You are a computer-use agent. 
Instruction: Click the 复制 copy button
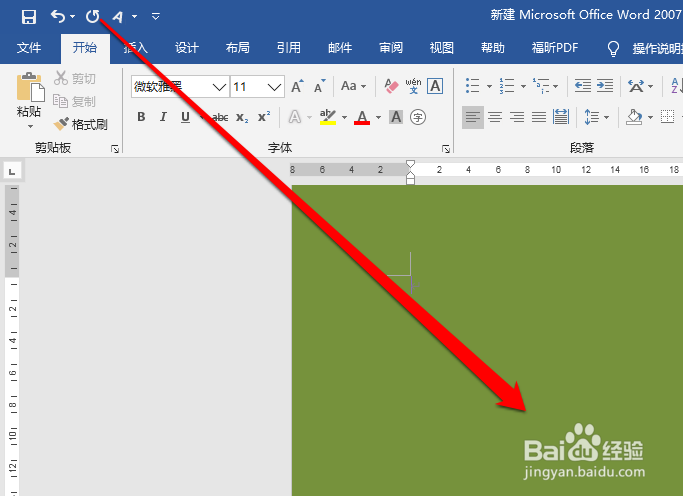(x=74, y=101)
